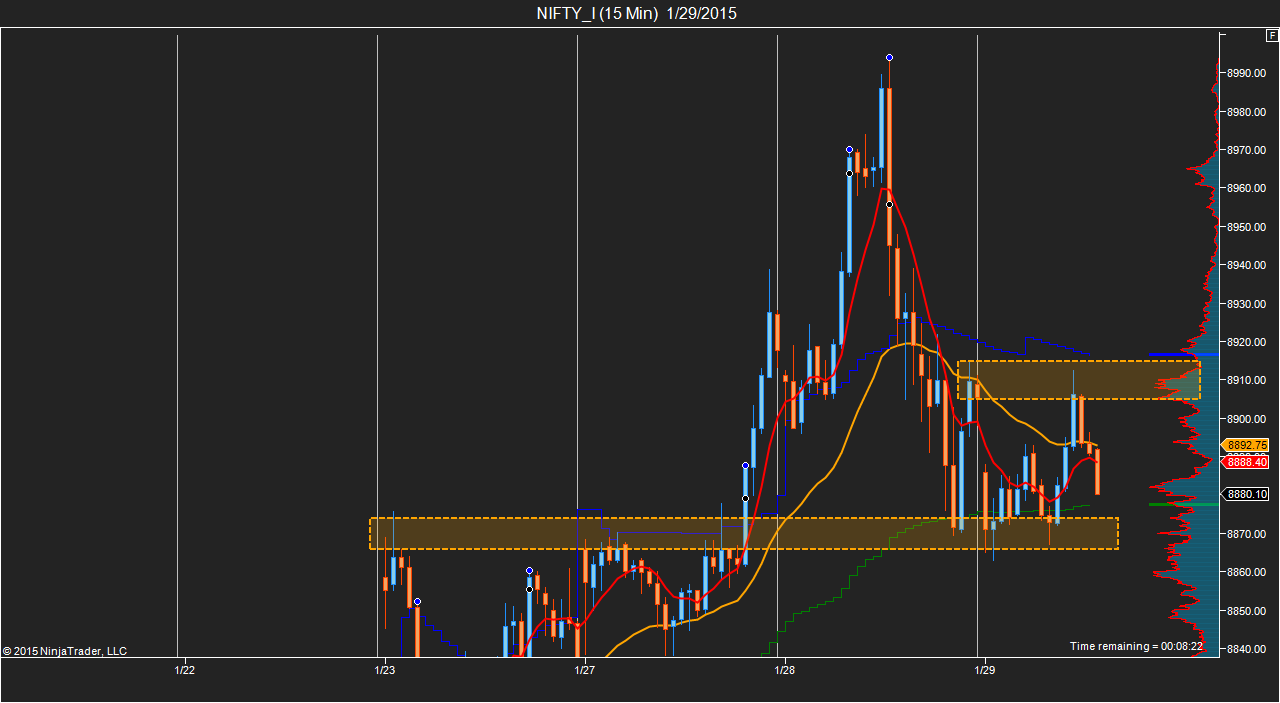Click the 1/29 date label
Viewport: 1280px width, 703px height.
point(984,669)
